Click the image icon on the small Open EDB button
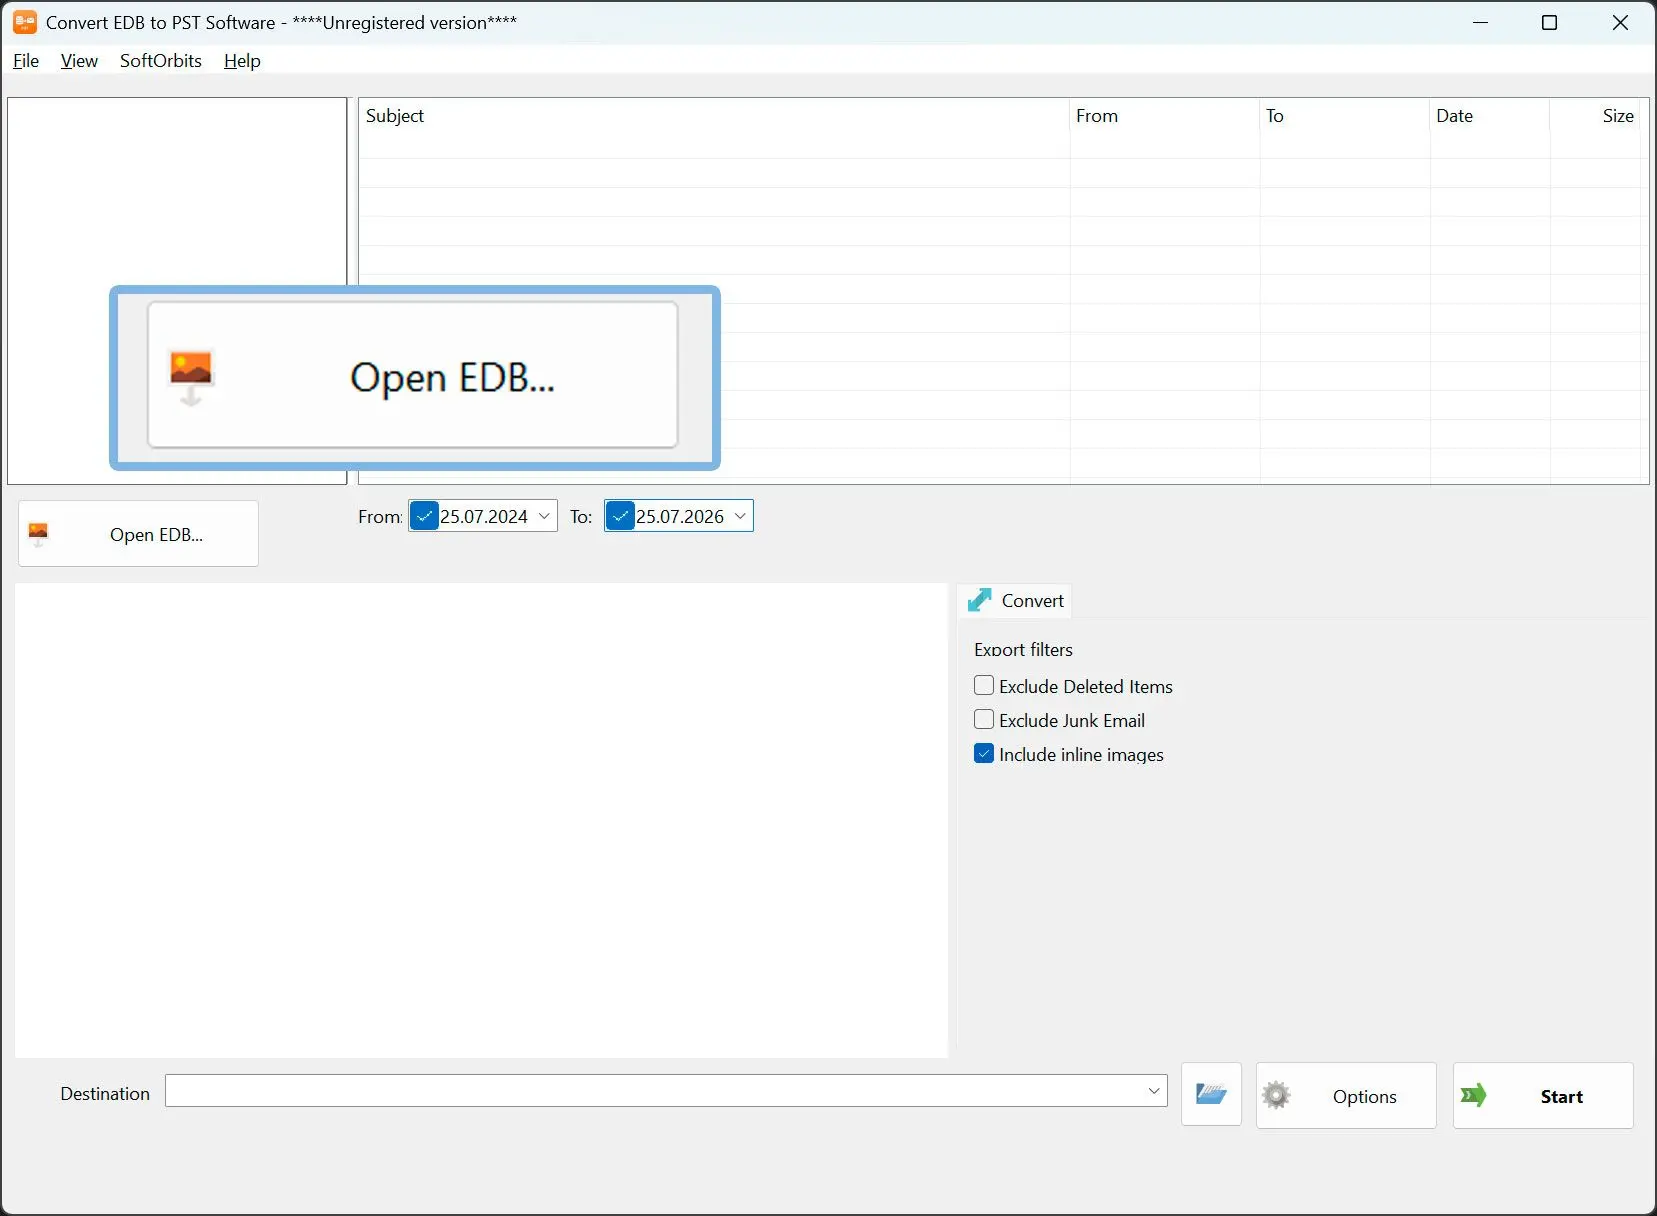1657x1216 pixels. [38, 534]
